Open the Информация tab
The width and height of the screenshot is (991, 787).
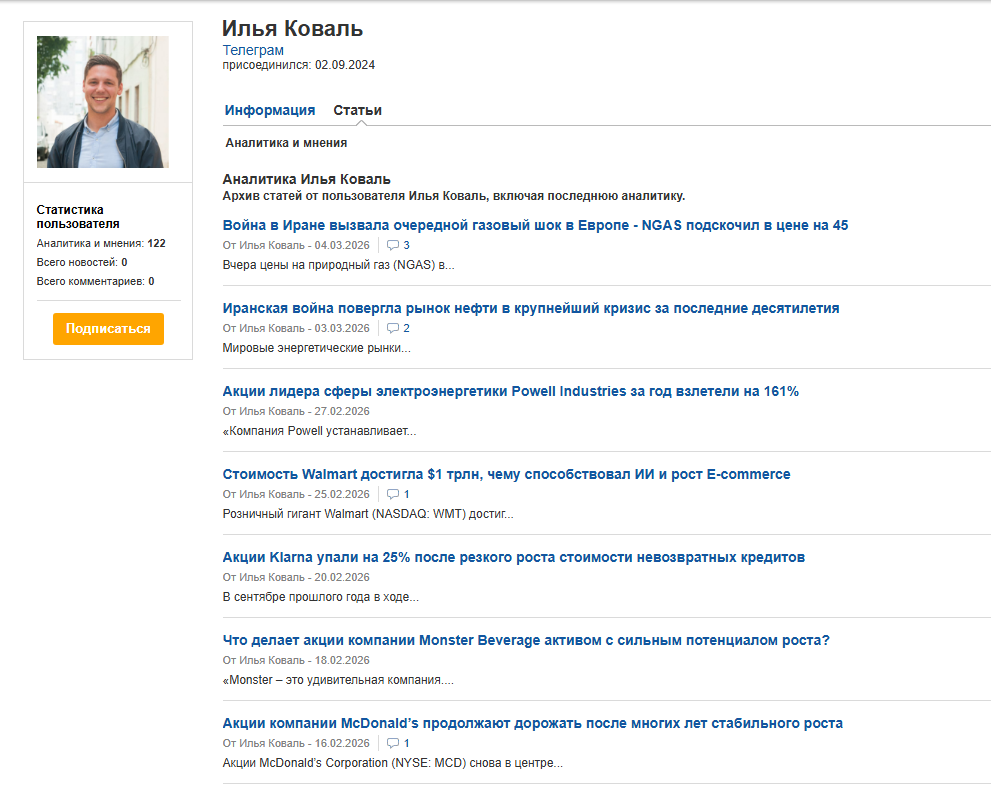click(x=270, y=110)
